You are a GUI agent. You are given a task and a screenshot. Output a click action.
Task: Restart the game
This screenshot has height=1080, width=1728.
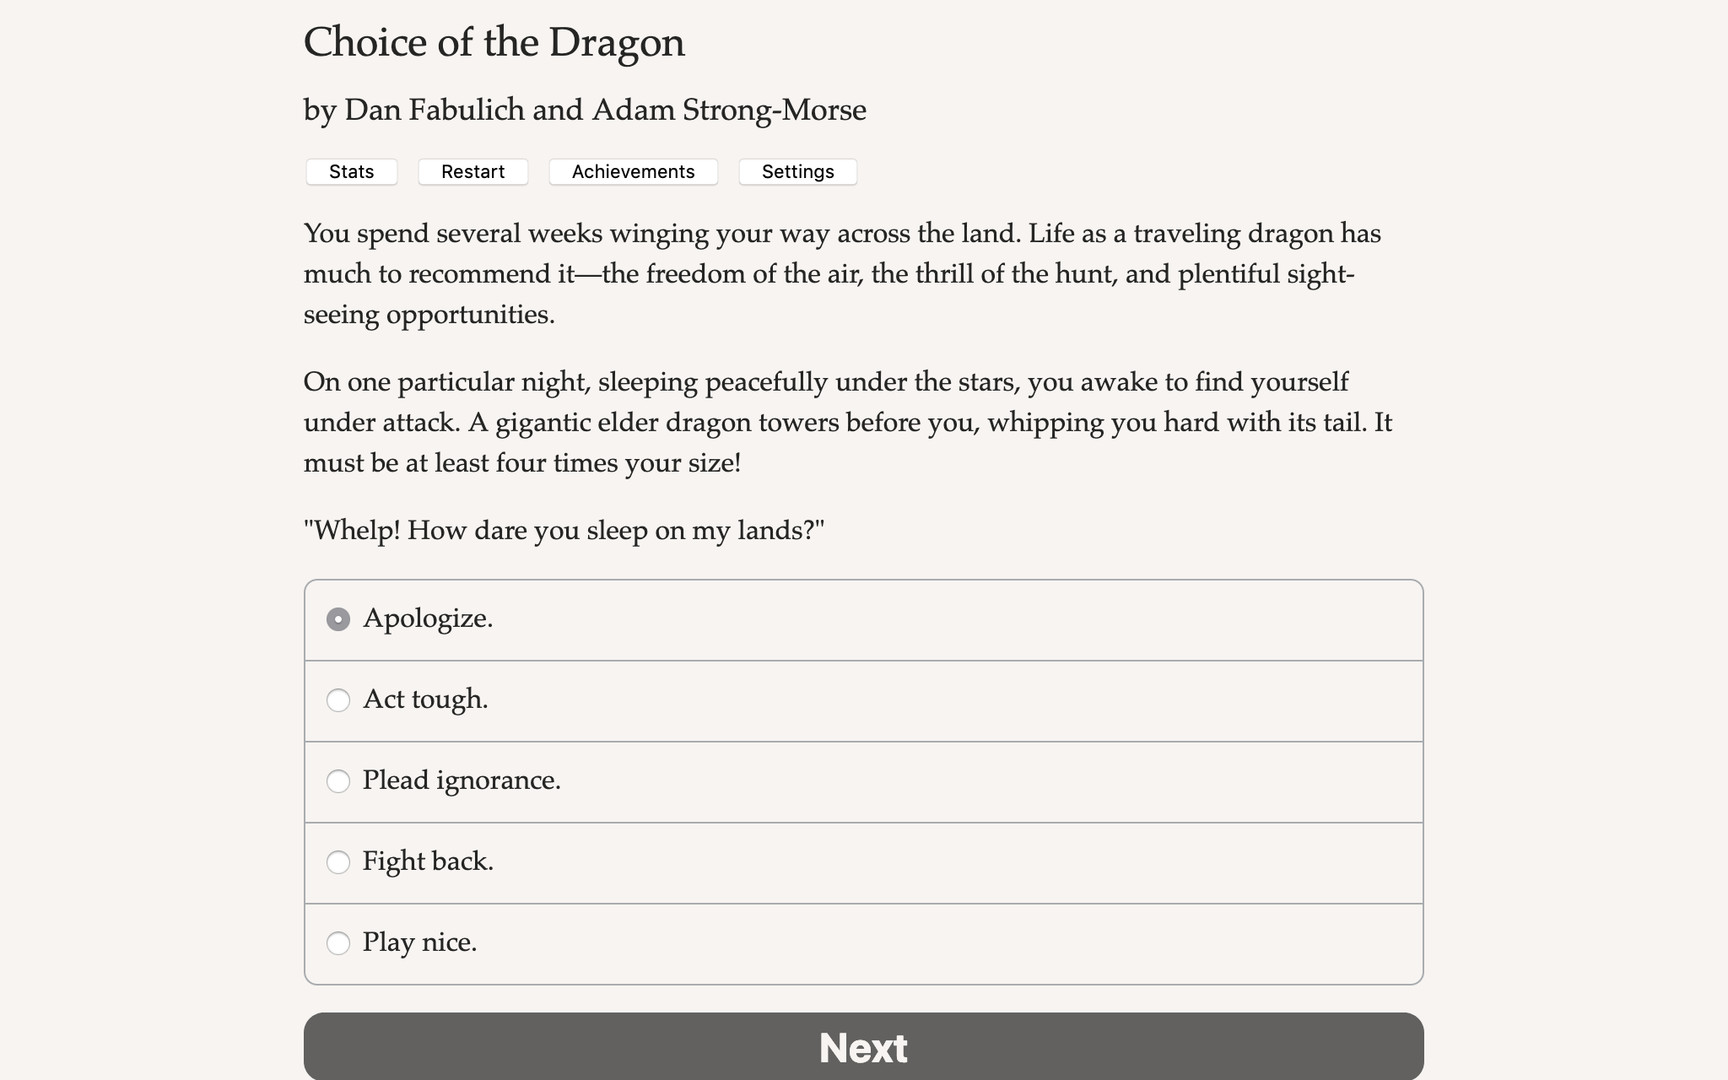(472, 171)
